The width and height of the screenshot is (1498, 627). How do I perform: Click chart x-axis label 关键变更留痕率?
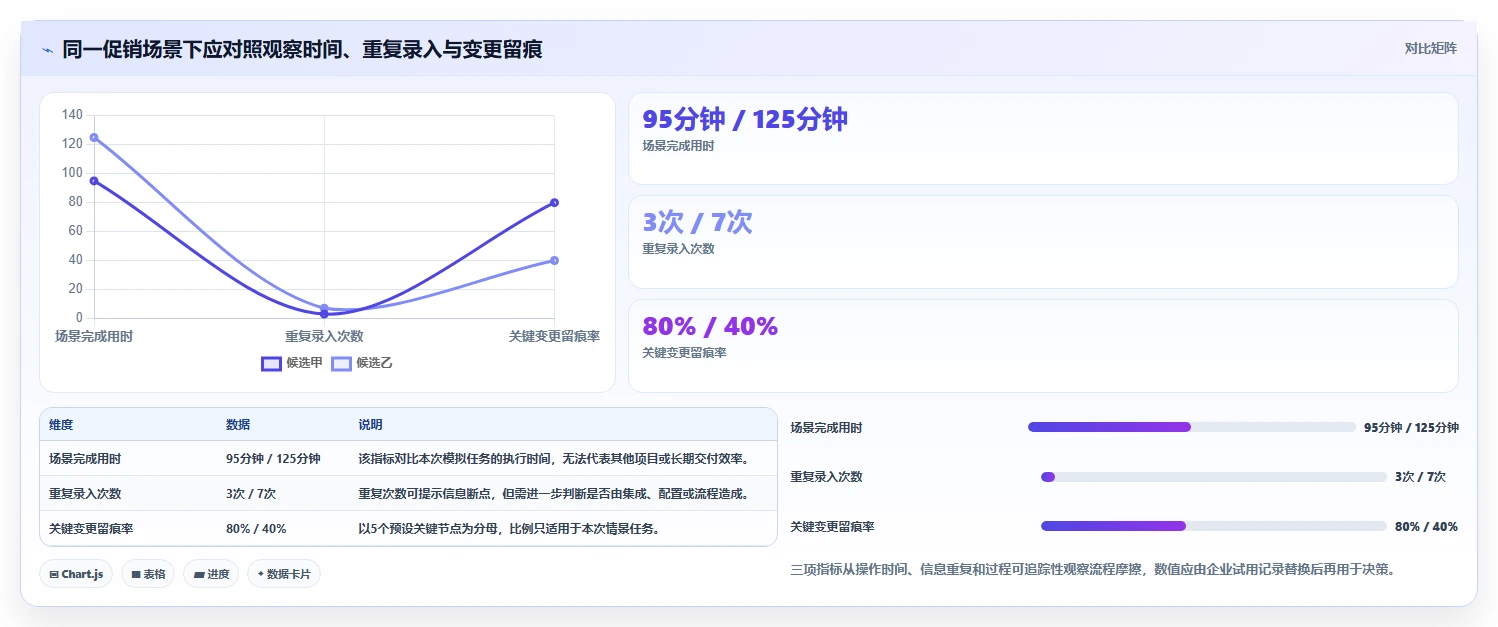pos(554,337)
